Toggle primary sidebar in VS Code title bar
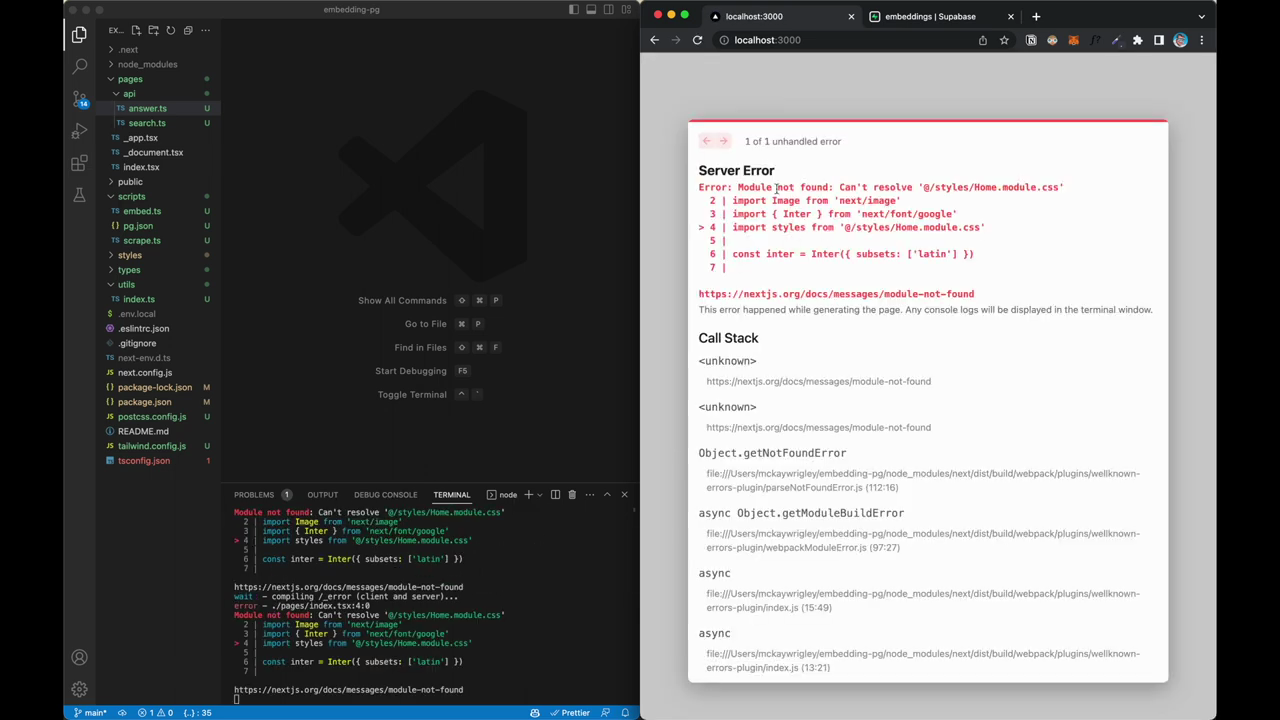This screenshot has height=720, width=1280. click(574, 10)
